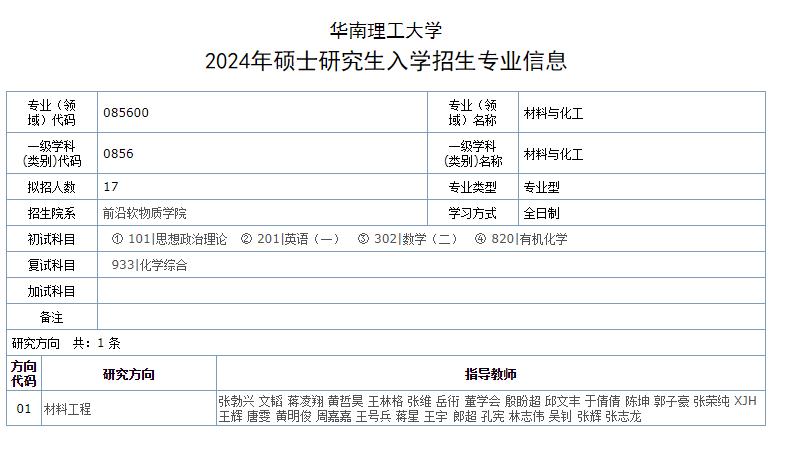The height and width of the screenshot is (451, 791).
Task: Click the 指导教师 column header
Action: point(490,374)
